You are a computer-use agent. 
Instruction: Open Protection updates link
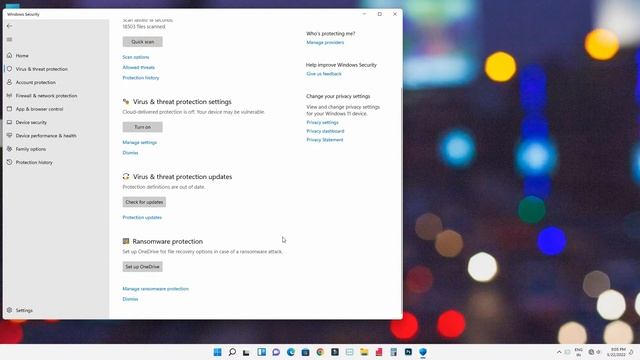point(142,218)
